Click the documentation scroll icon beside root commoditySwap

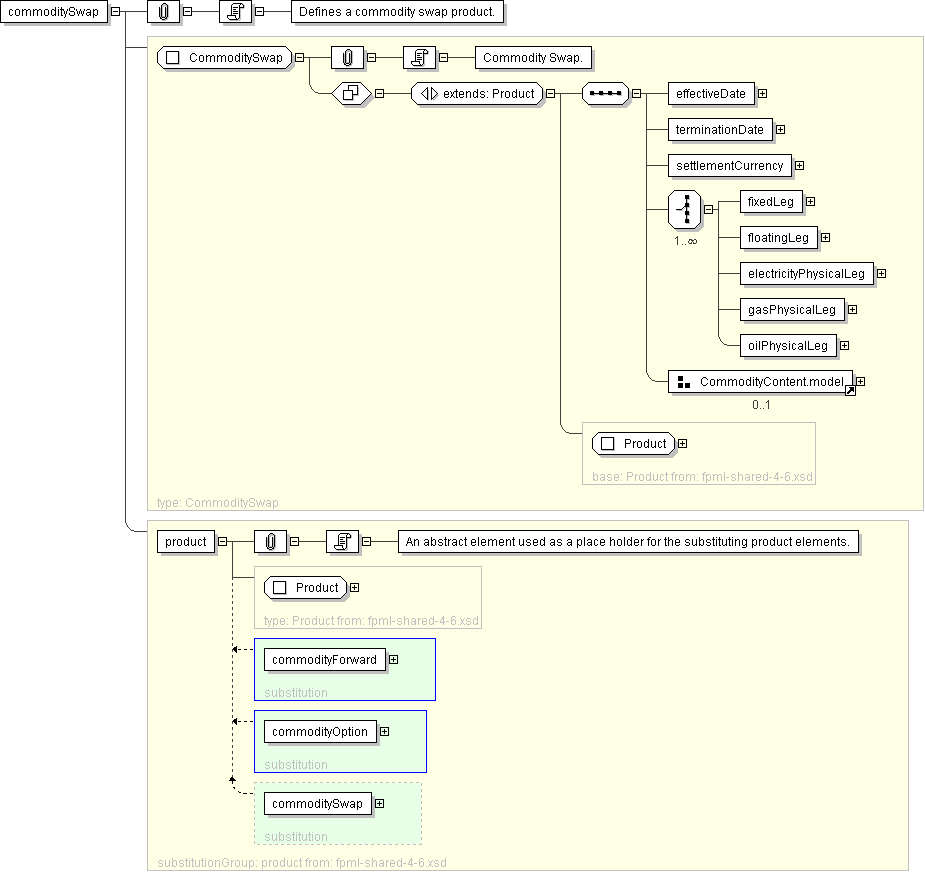click(235, 12)
